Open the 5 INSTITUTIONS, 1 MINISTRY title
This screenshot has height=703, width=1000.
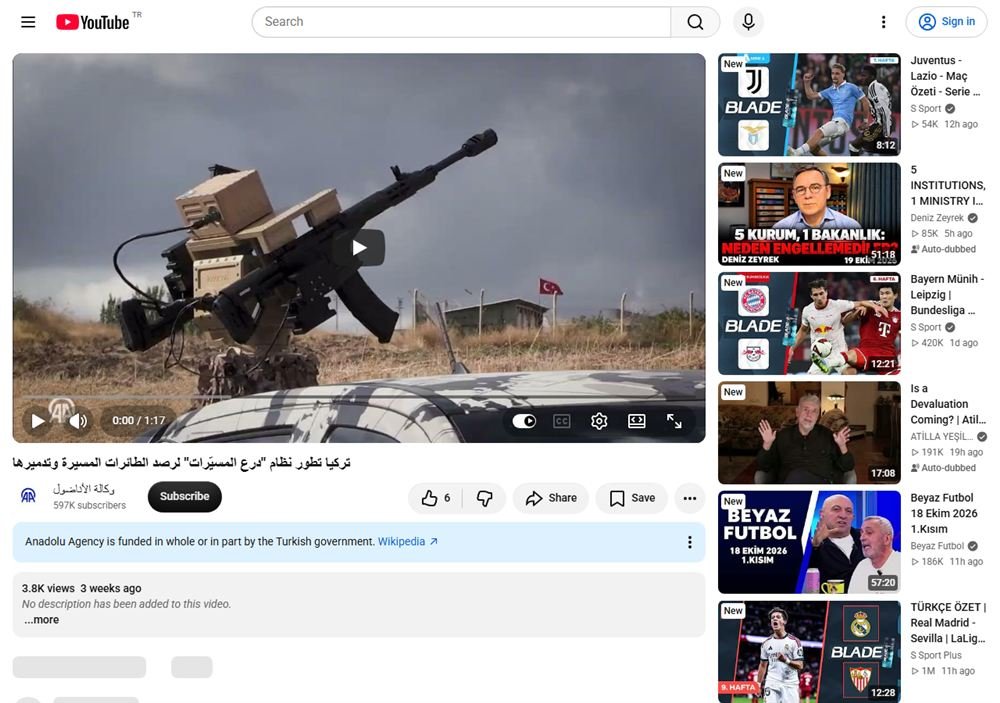[947, 185]
